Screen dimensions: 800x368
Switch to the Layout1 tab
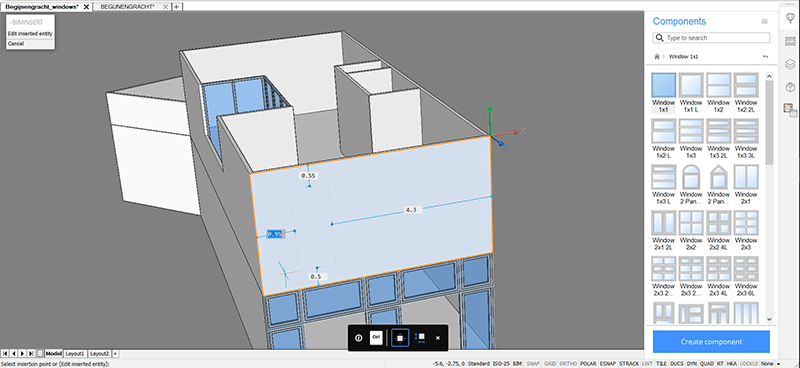pos(75,353)
